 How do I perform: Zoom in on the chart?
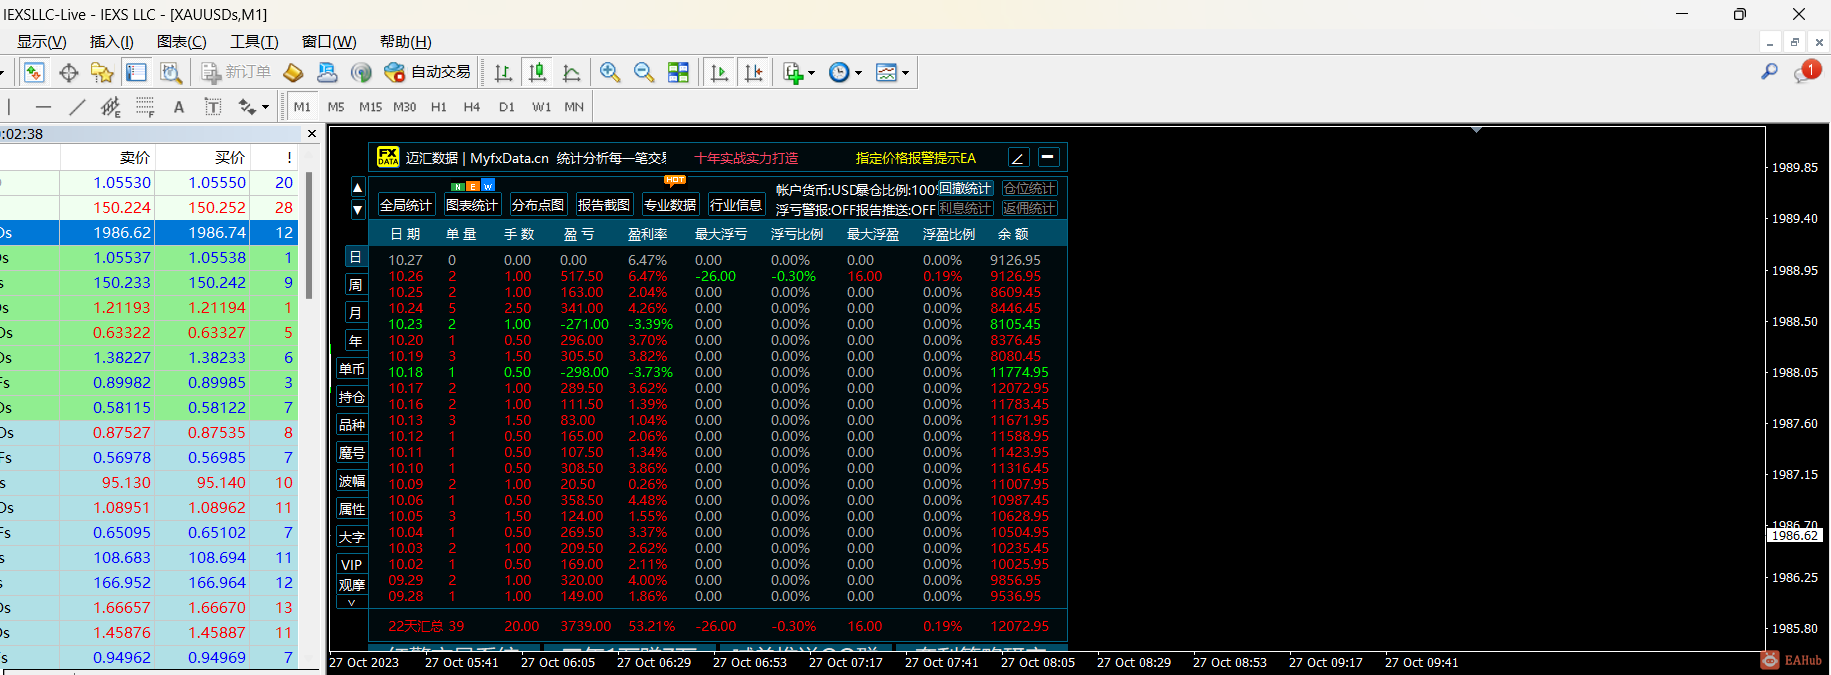pyautogui.click(x=610, y=72)
